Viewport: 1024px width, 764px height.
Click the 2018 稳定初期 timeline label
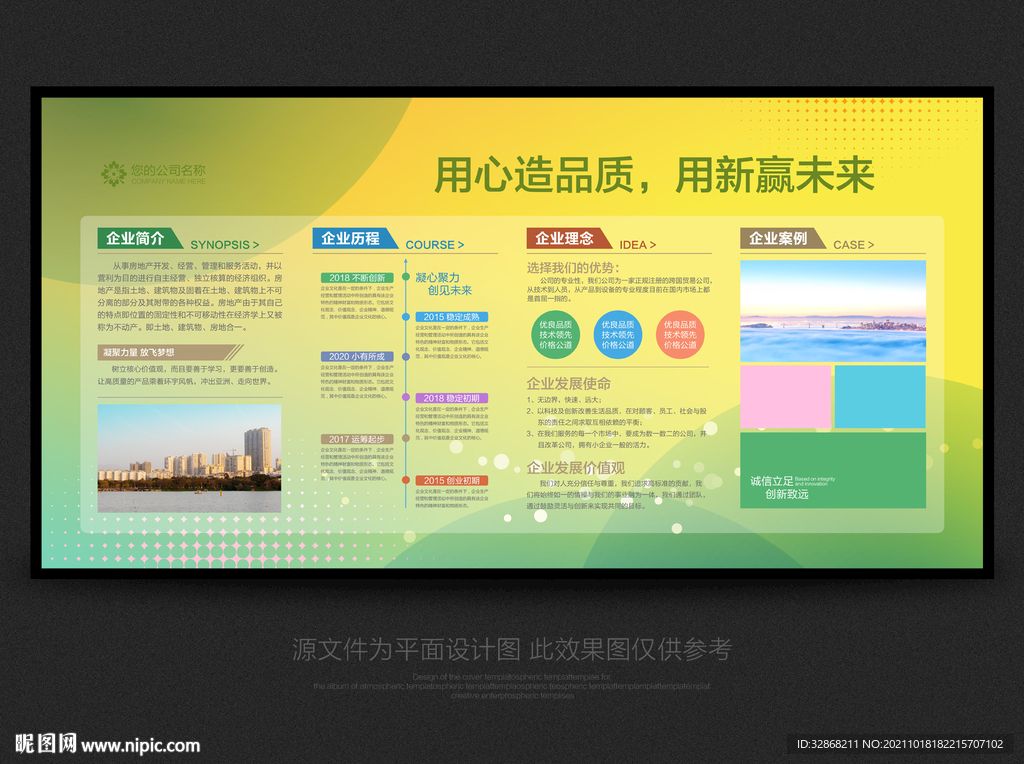[451, 398]
